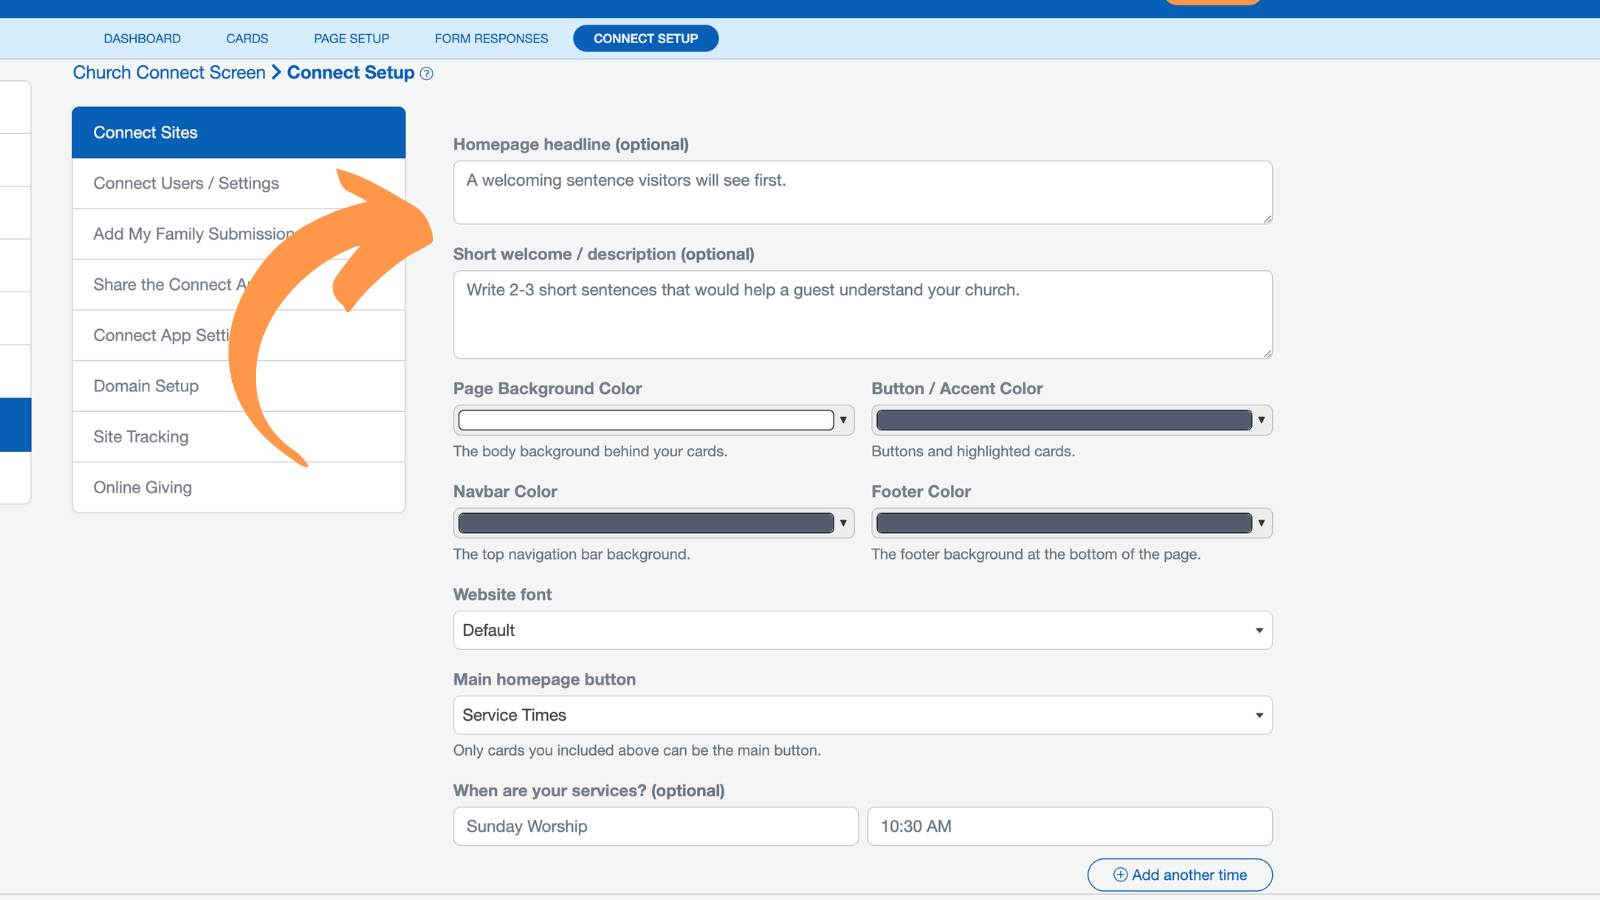This screenshot has width=1600, height=900.
Task: Switch to the Dashboard tab
Action: pos(142,39)
